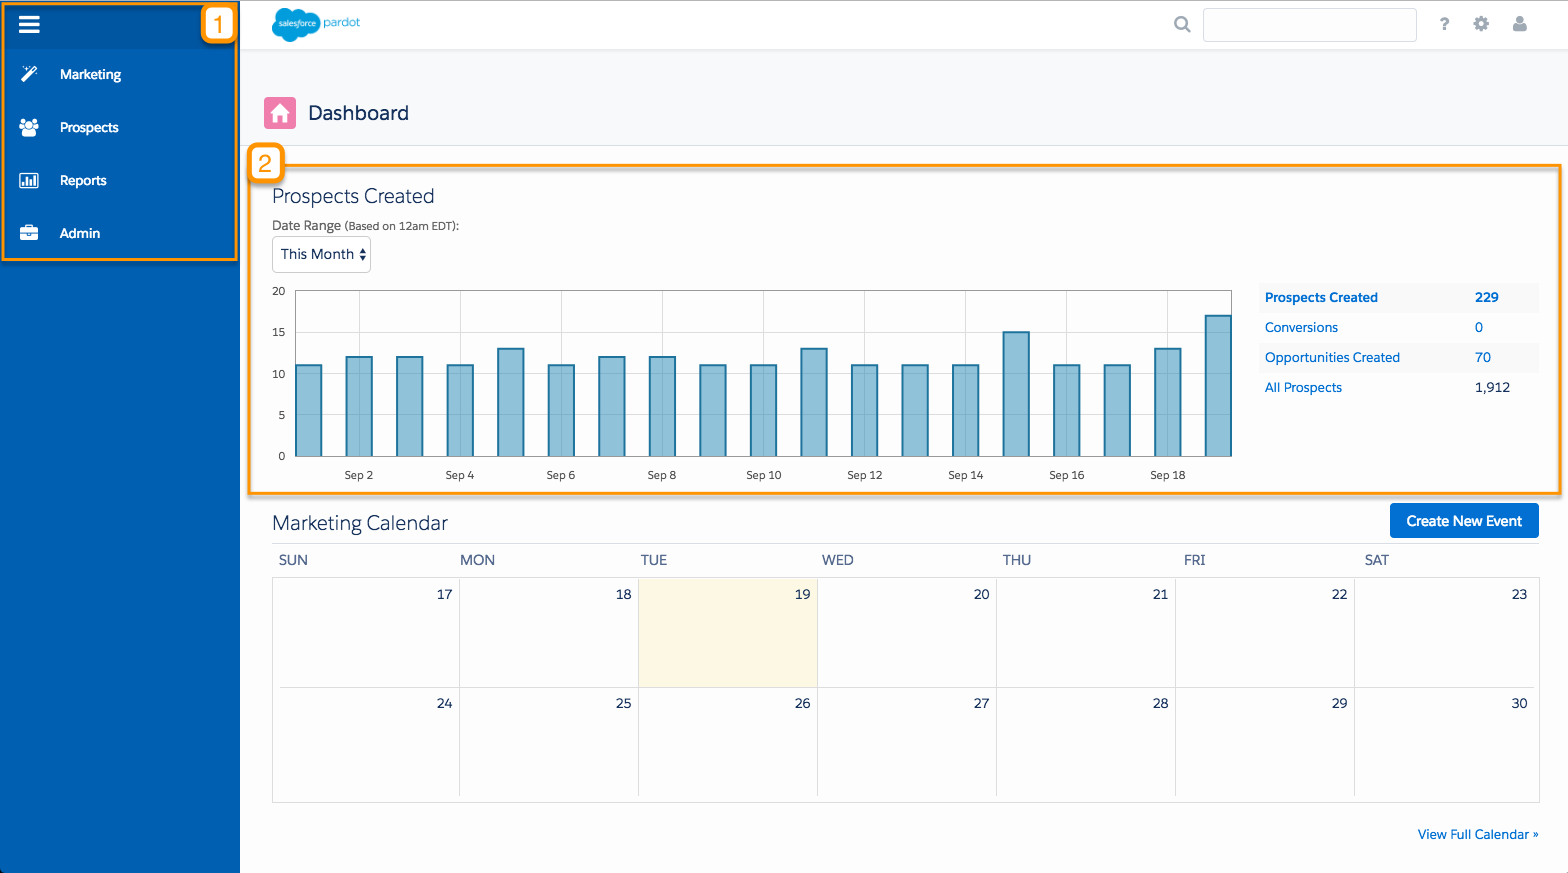Open the Reports menu item
The width and height of the screenshot is (1568, 873).
83,180
